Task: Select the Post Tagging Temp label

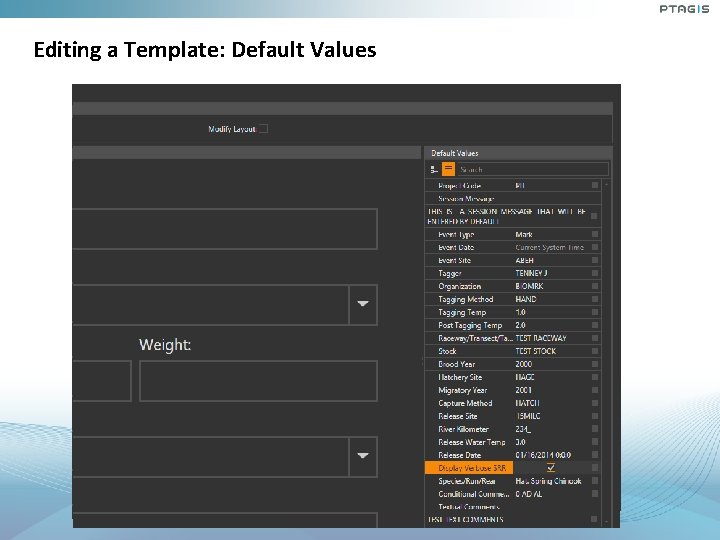Action: [x=470, y=325]
